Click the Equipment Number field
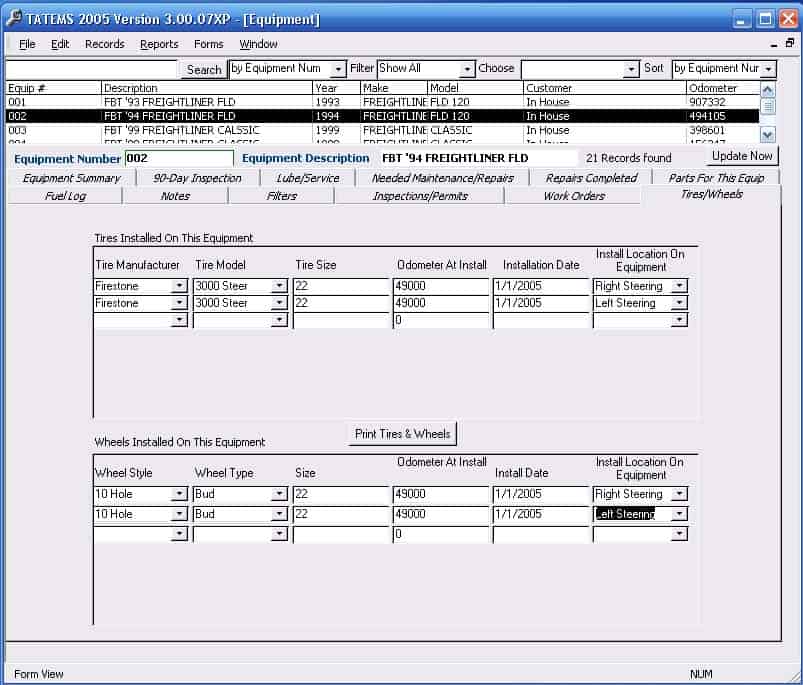Screen dimensions: 803x685 179,158
